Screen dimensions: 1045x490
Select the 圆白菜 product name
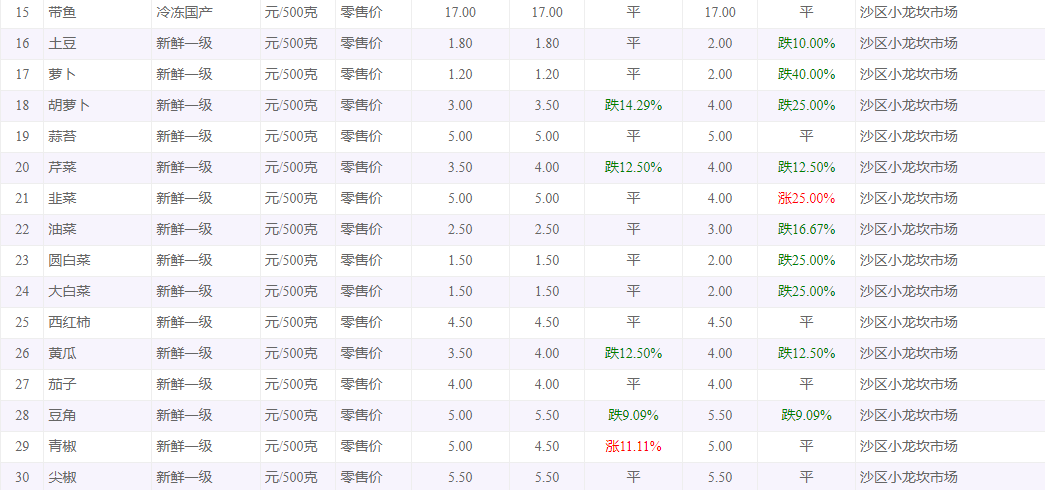point(69,261)
